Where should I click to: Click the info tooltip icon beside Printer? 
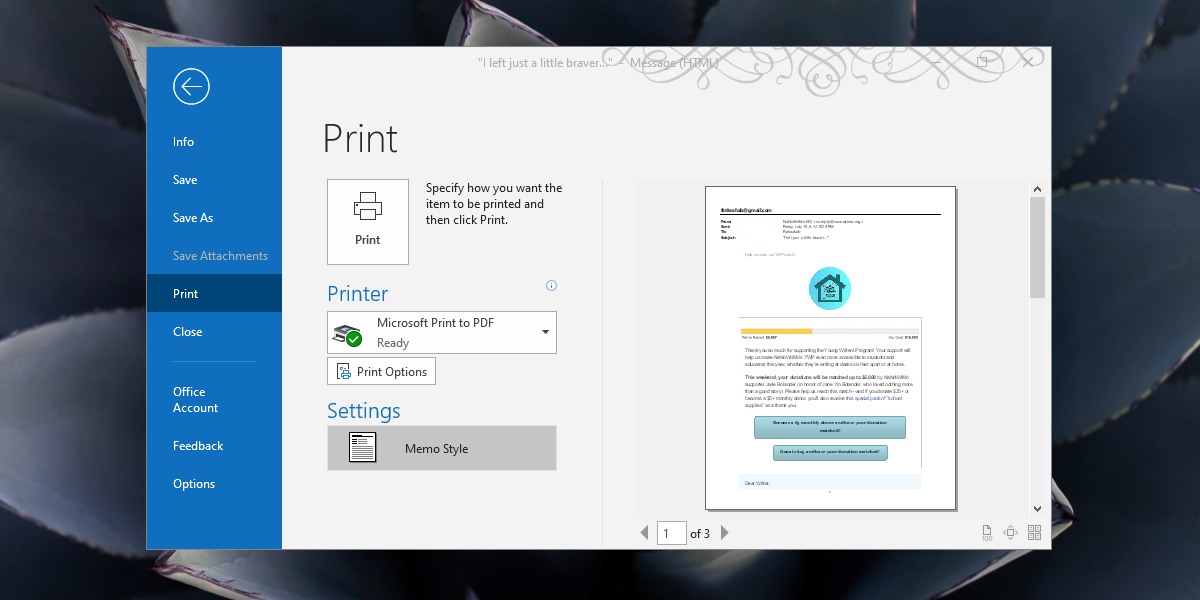(551, 285)
